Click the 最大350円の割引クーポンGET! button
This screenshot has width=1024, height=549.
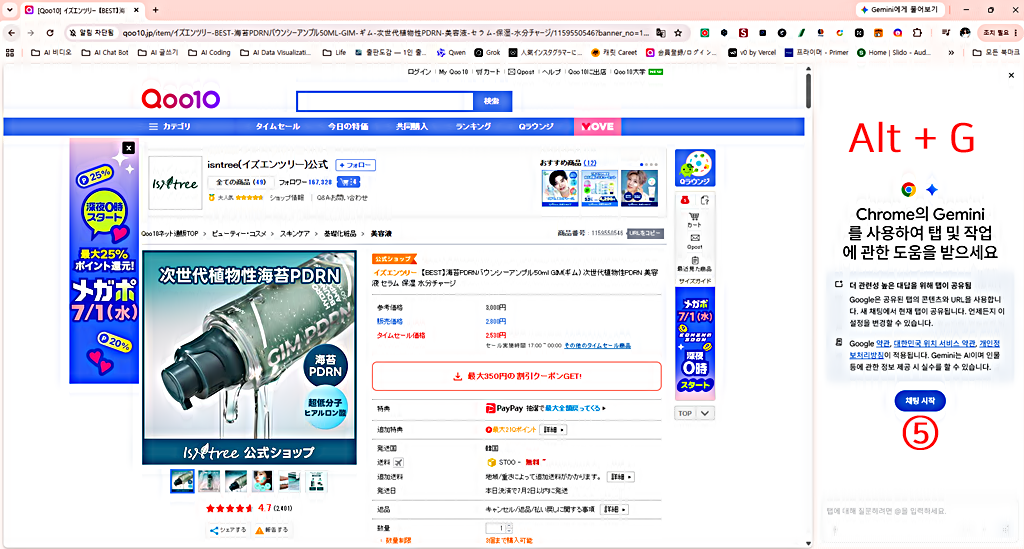[517, 376]
